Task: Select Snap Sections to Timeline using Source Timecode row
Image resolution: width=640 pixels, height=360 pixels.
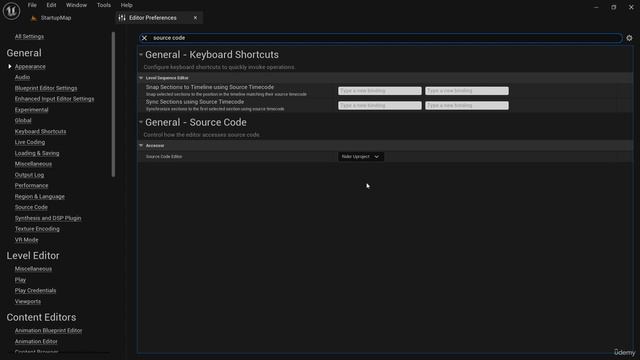Action: (385, 91)
